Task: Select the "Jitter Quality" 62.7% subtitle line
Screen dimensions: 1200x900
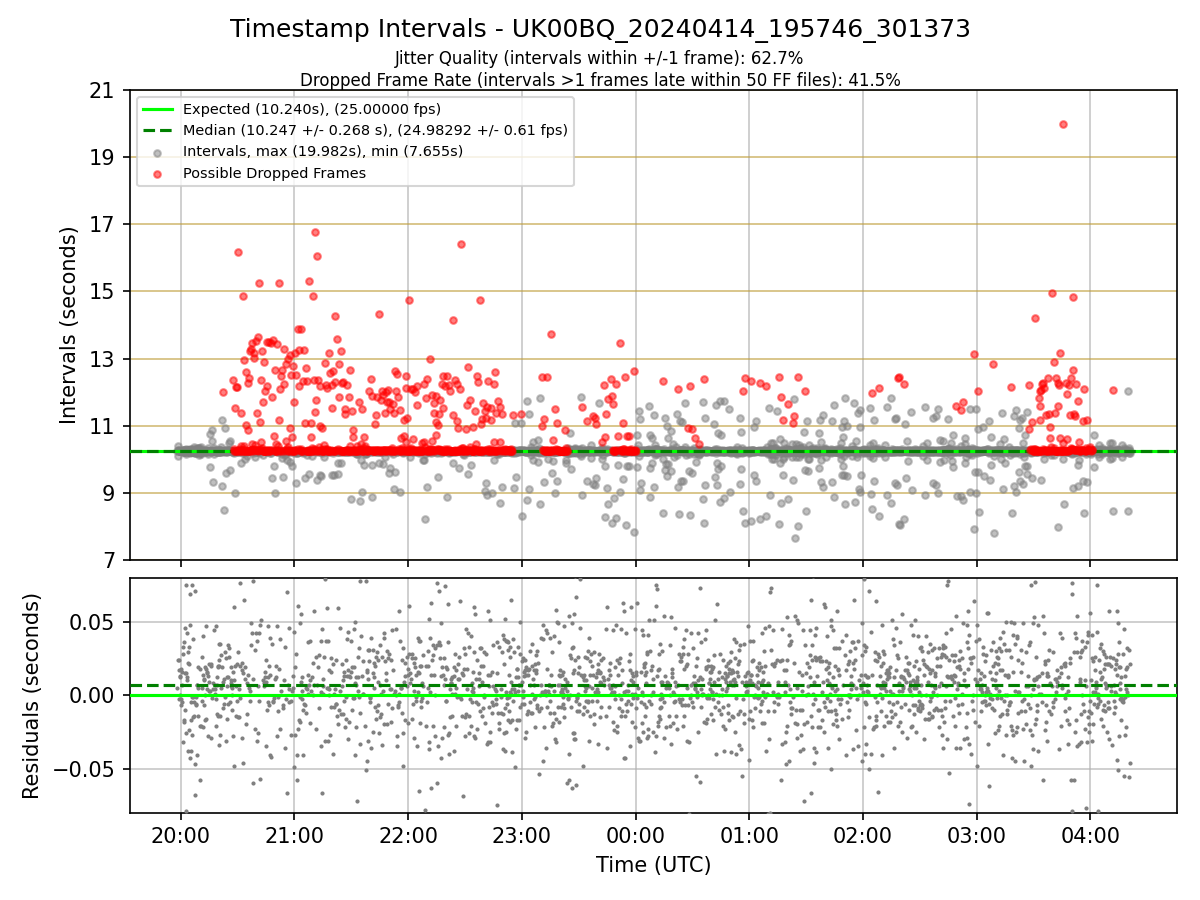Action: click(600, 58)
